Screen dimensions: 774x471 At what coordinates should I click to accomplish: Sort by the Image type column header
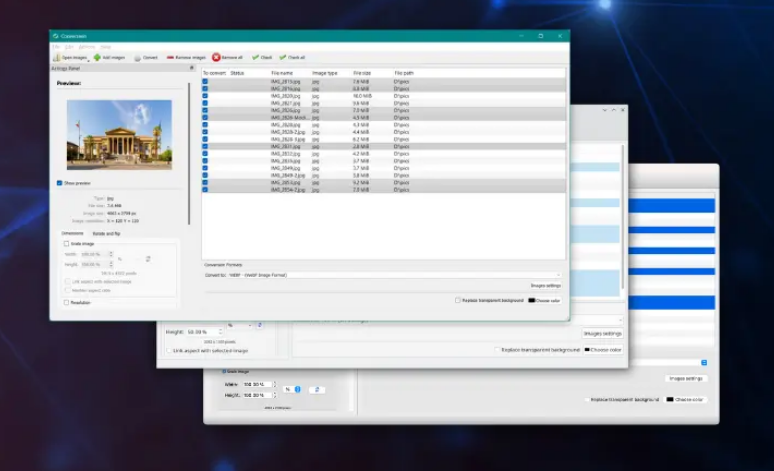(x=325, y=73)
